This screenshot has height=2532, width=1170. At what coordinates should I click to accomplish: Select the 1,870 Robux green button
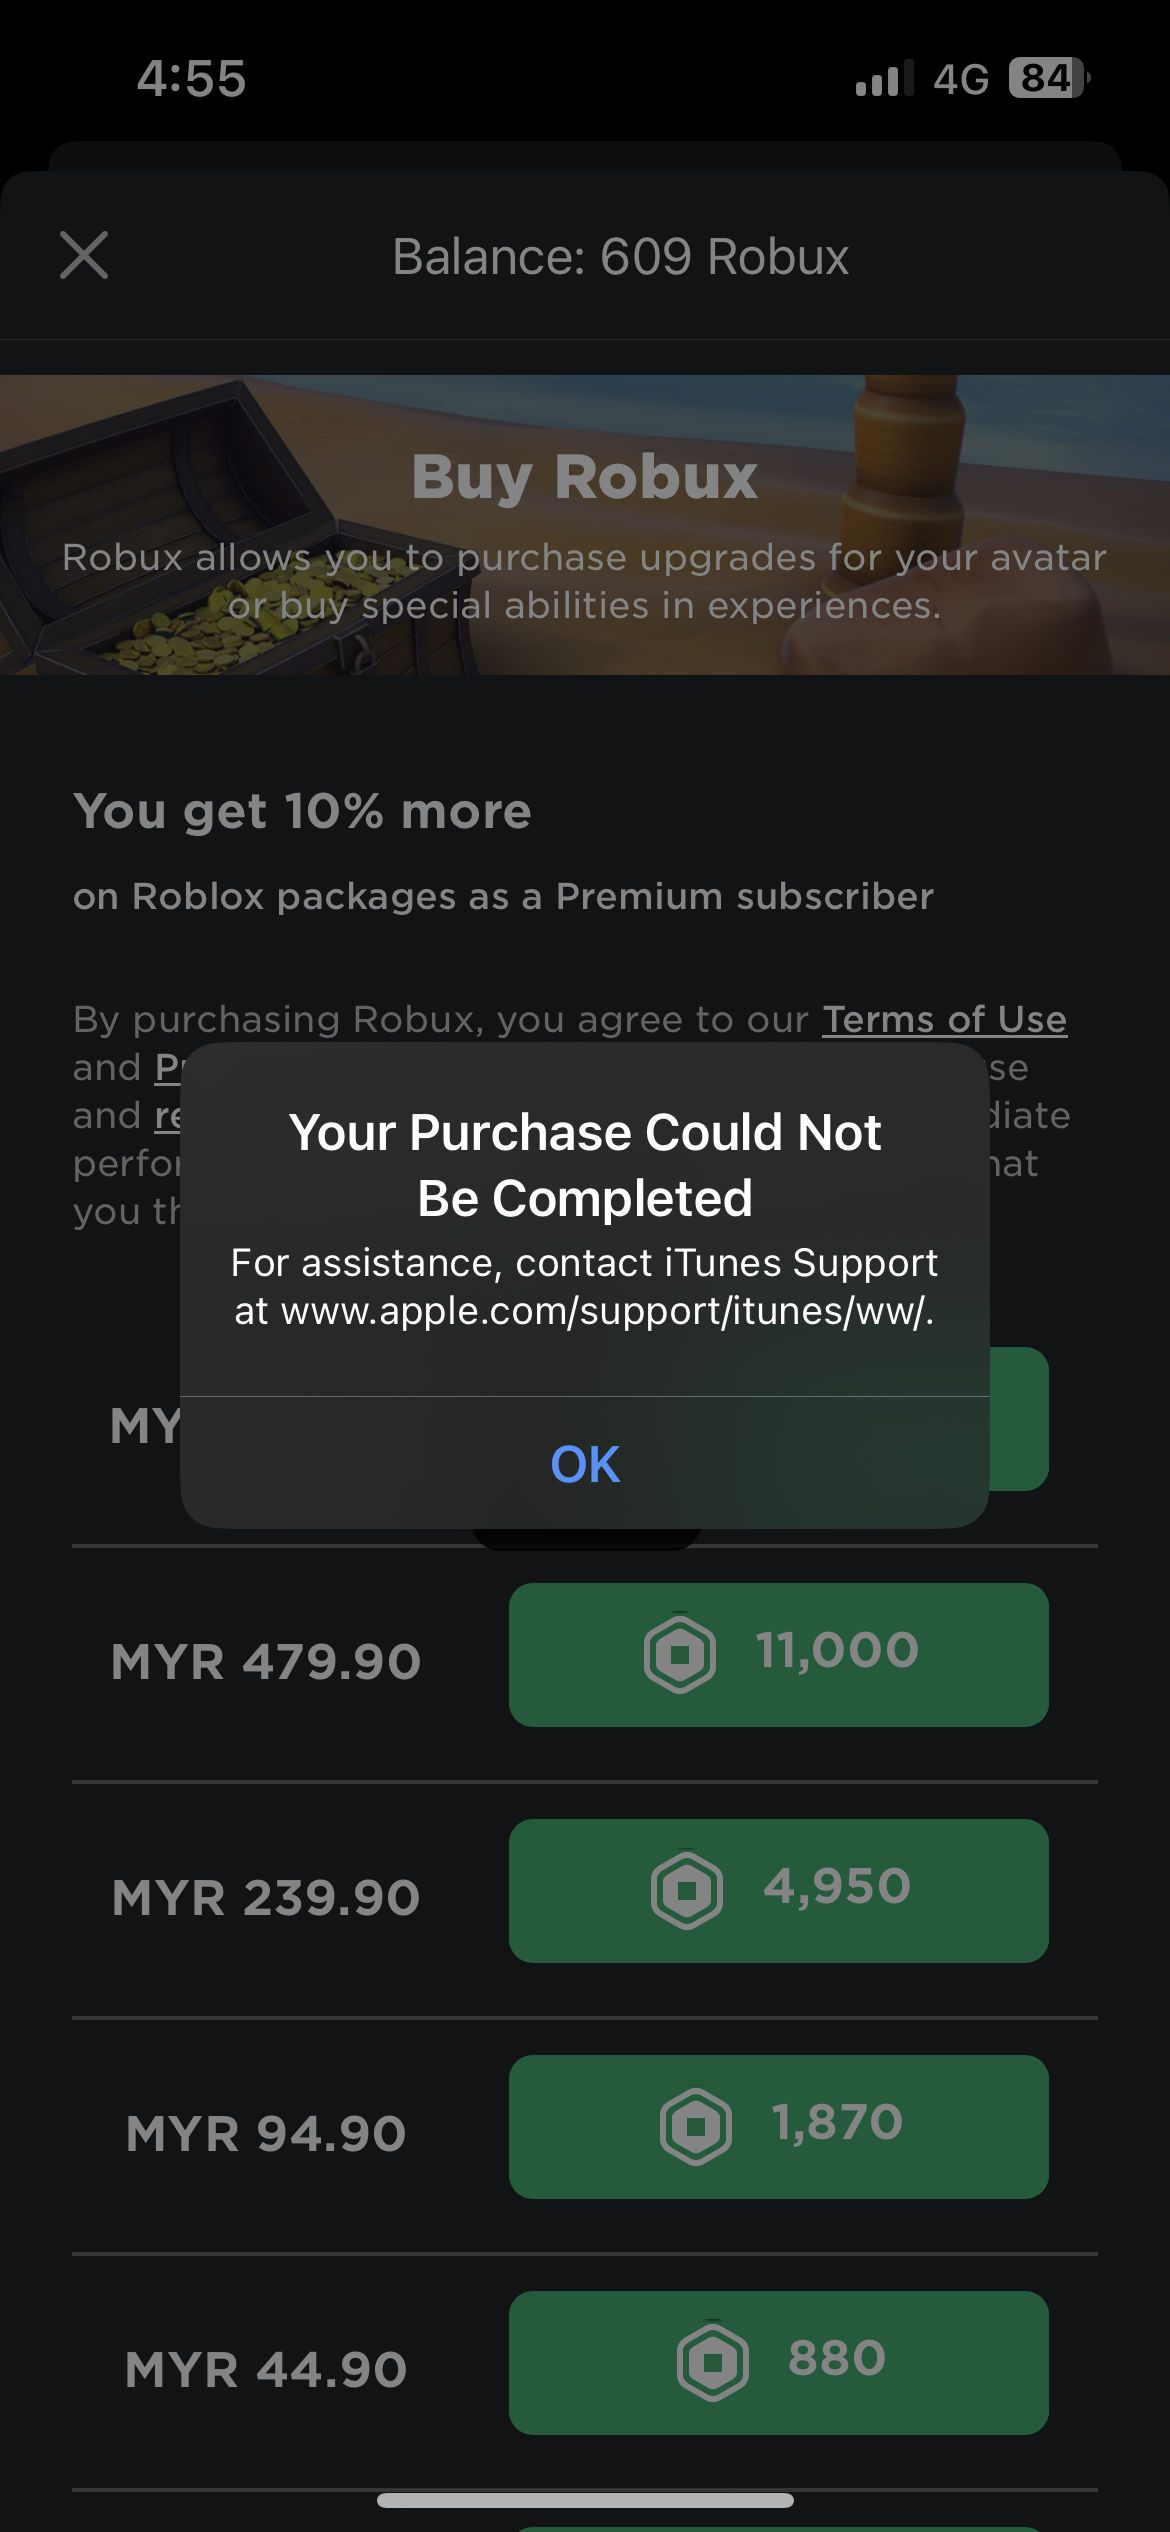[x=779, y=2127]
